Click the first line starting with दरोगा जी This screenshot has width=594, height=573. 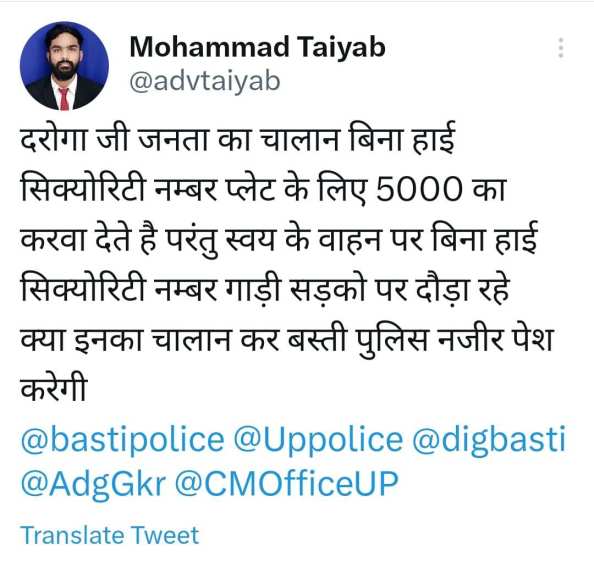pyautogui.click(x=238, y=138)
